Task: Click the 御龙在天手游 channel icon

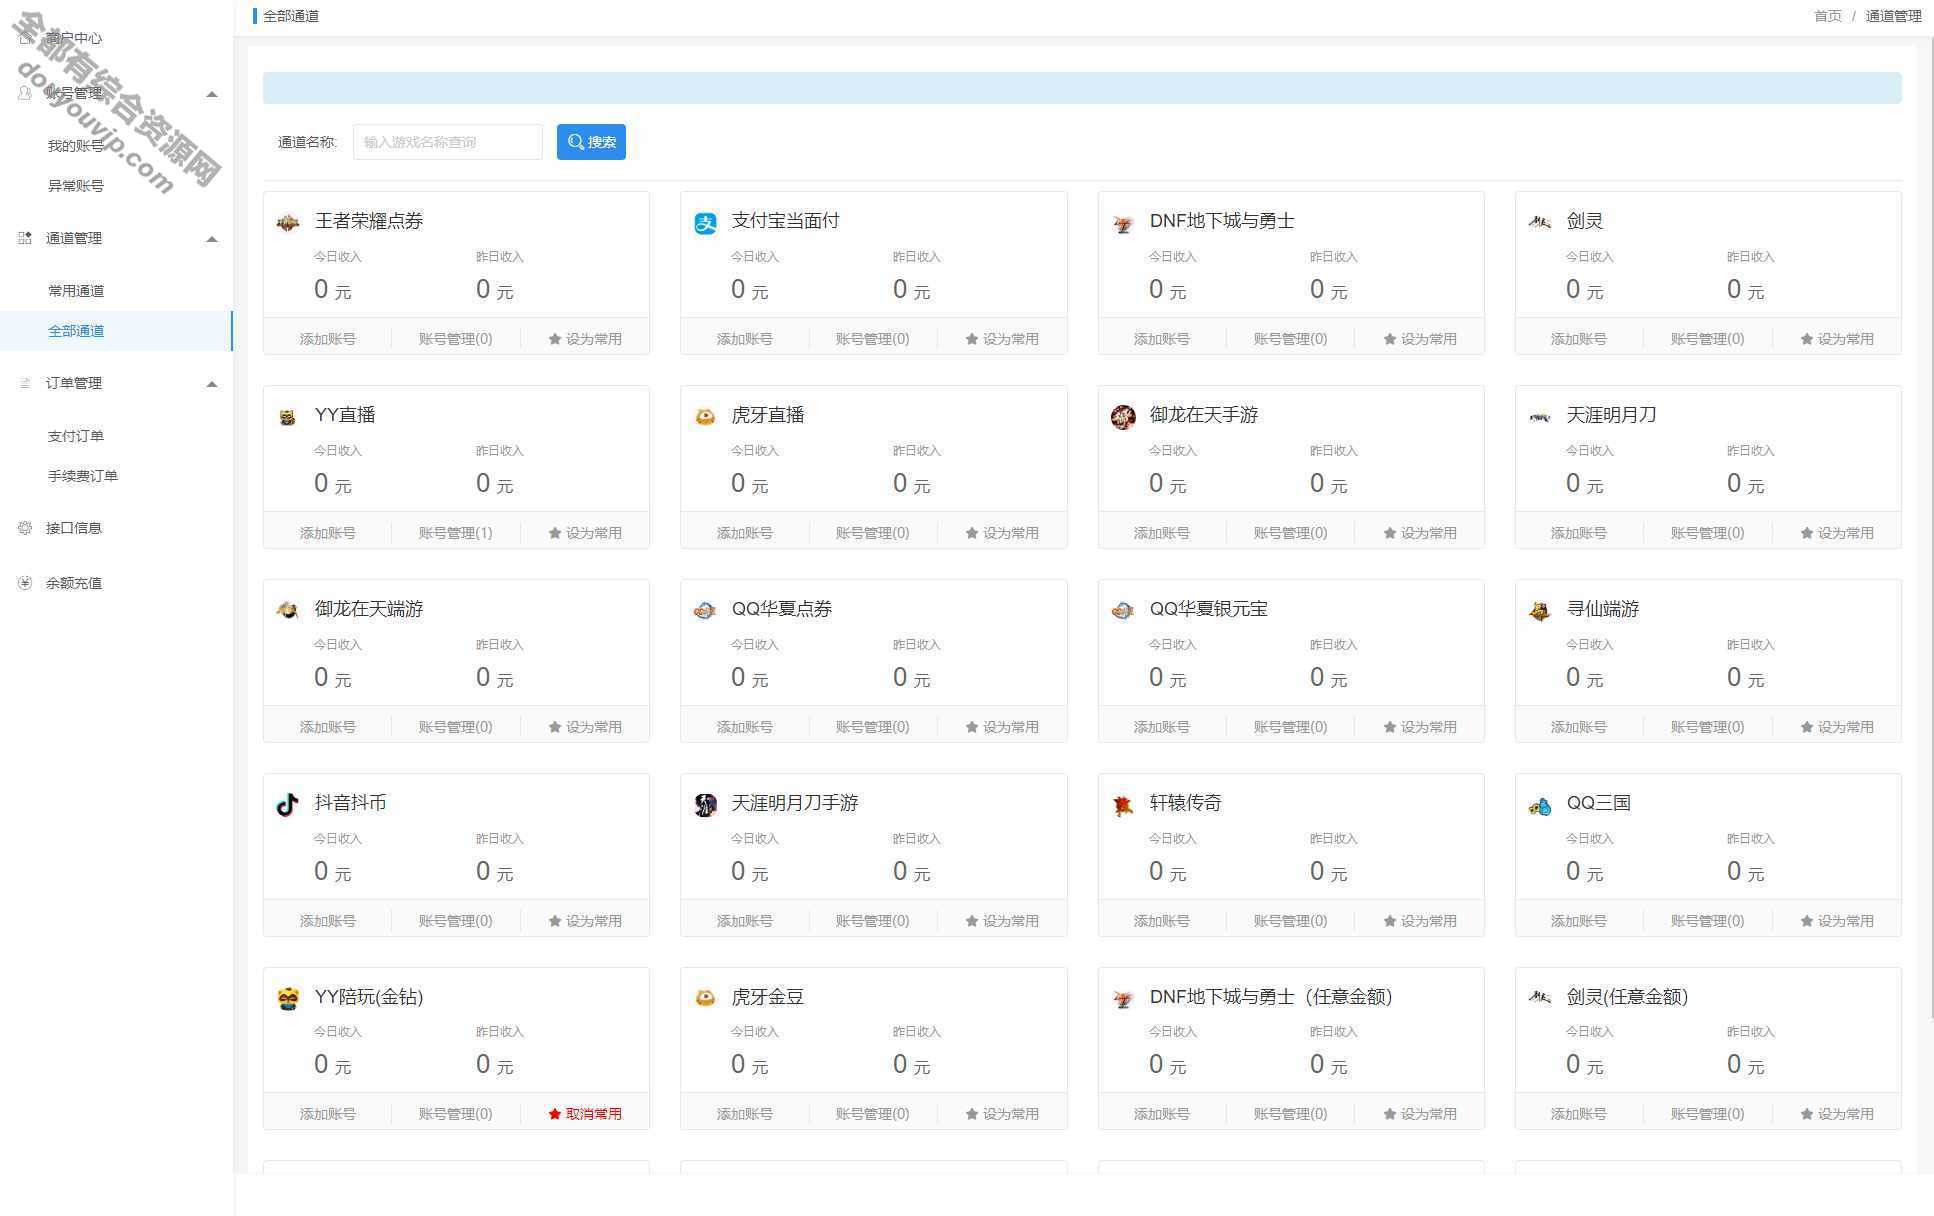Action: tap(1123, 417)
